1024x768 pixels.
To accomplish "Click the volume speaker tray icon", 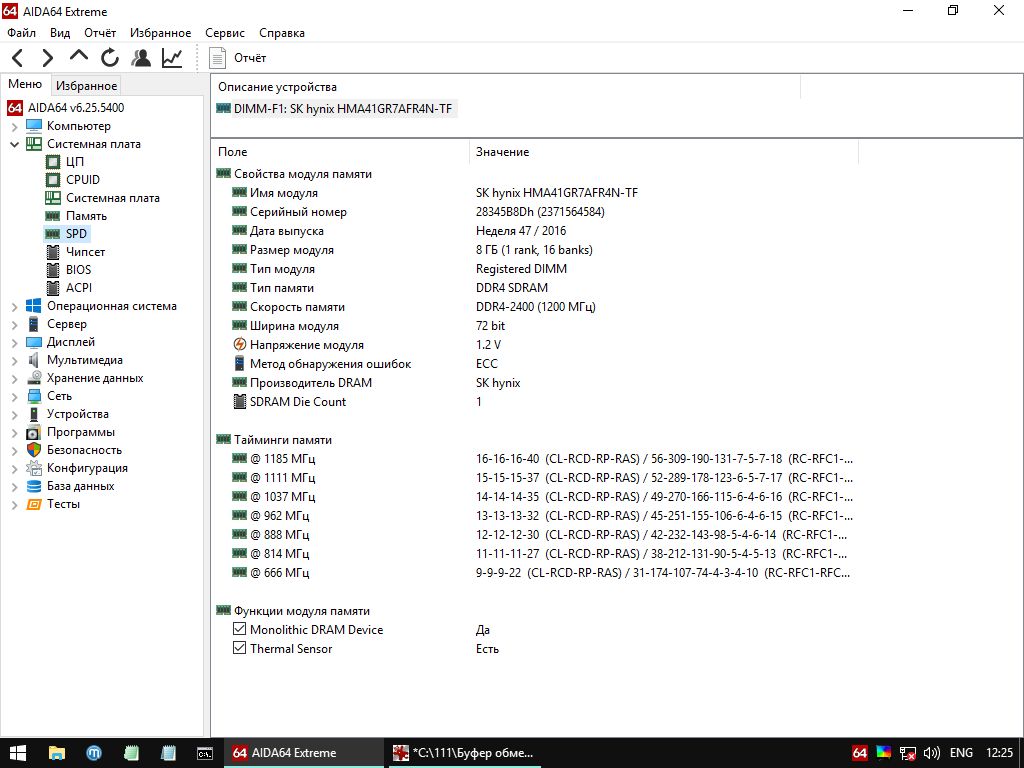I will (932, 754).
